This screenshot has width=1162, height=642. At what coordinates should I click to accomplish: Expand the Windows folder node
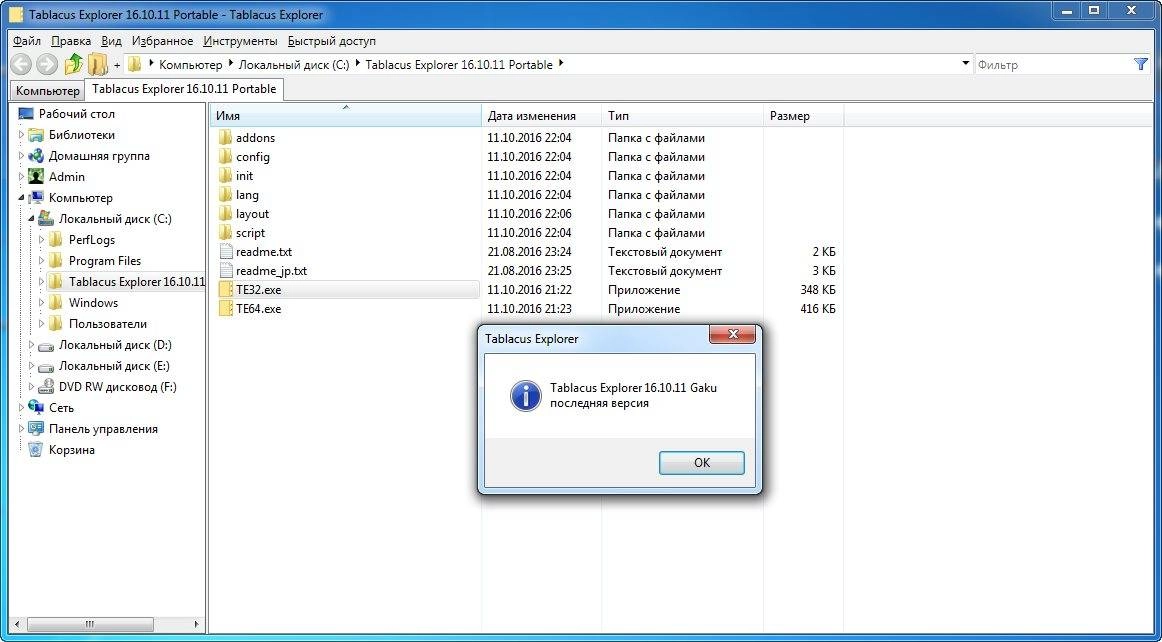point(42,302)
